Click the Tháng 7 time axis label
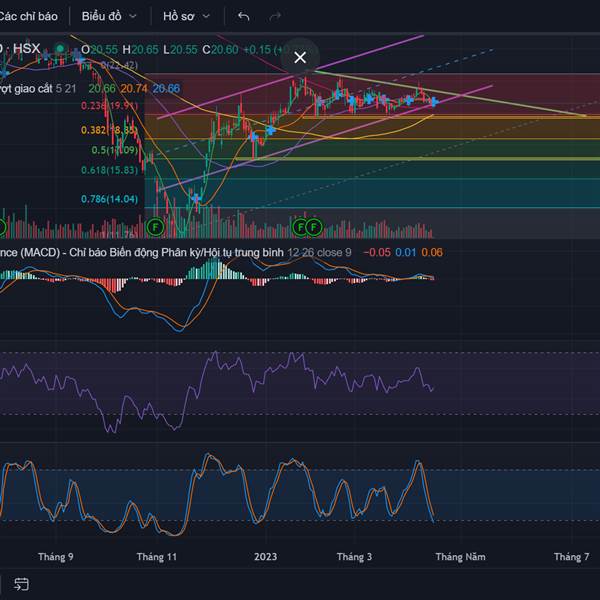Viewport: 600px width, 600px height. [572, 557]
